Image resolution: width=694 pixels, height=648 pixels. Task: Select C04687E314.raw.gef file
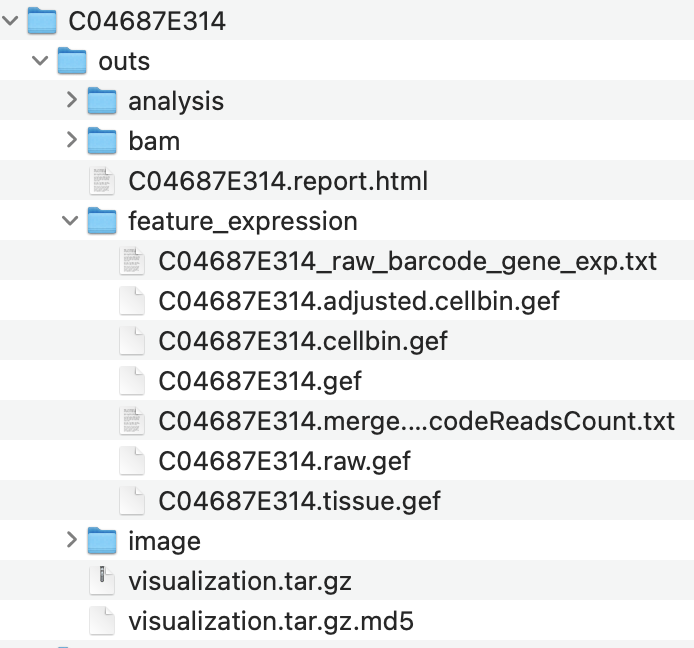point(284,461)
